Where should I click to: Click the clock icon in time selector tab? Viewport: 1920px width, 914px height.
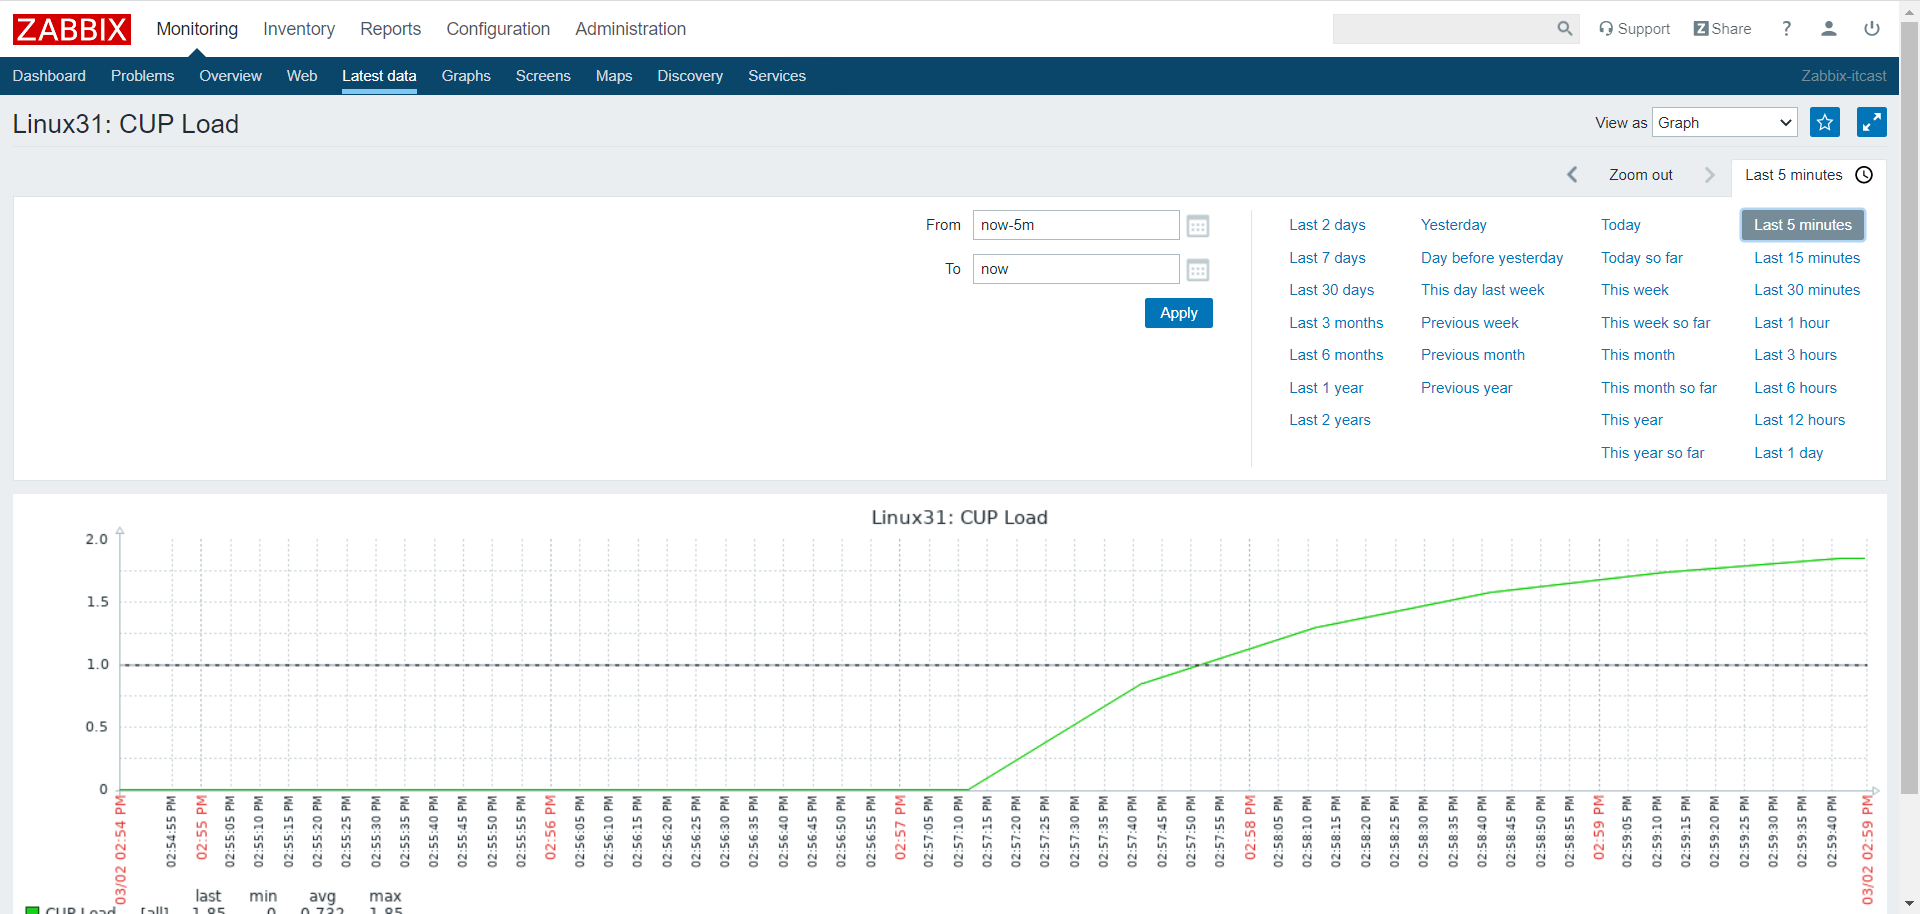pyautogui.click(x=1864, y=175)
